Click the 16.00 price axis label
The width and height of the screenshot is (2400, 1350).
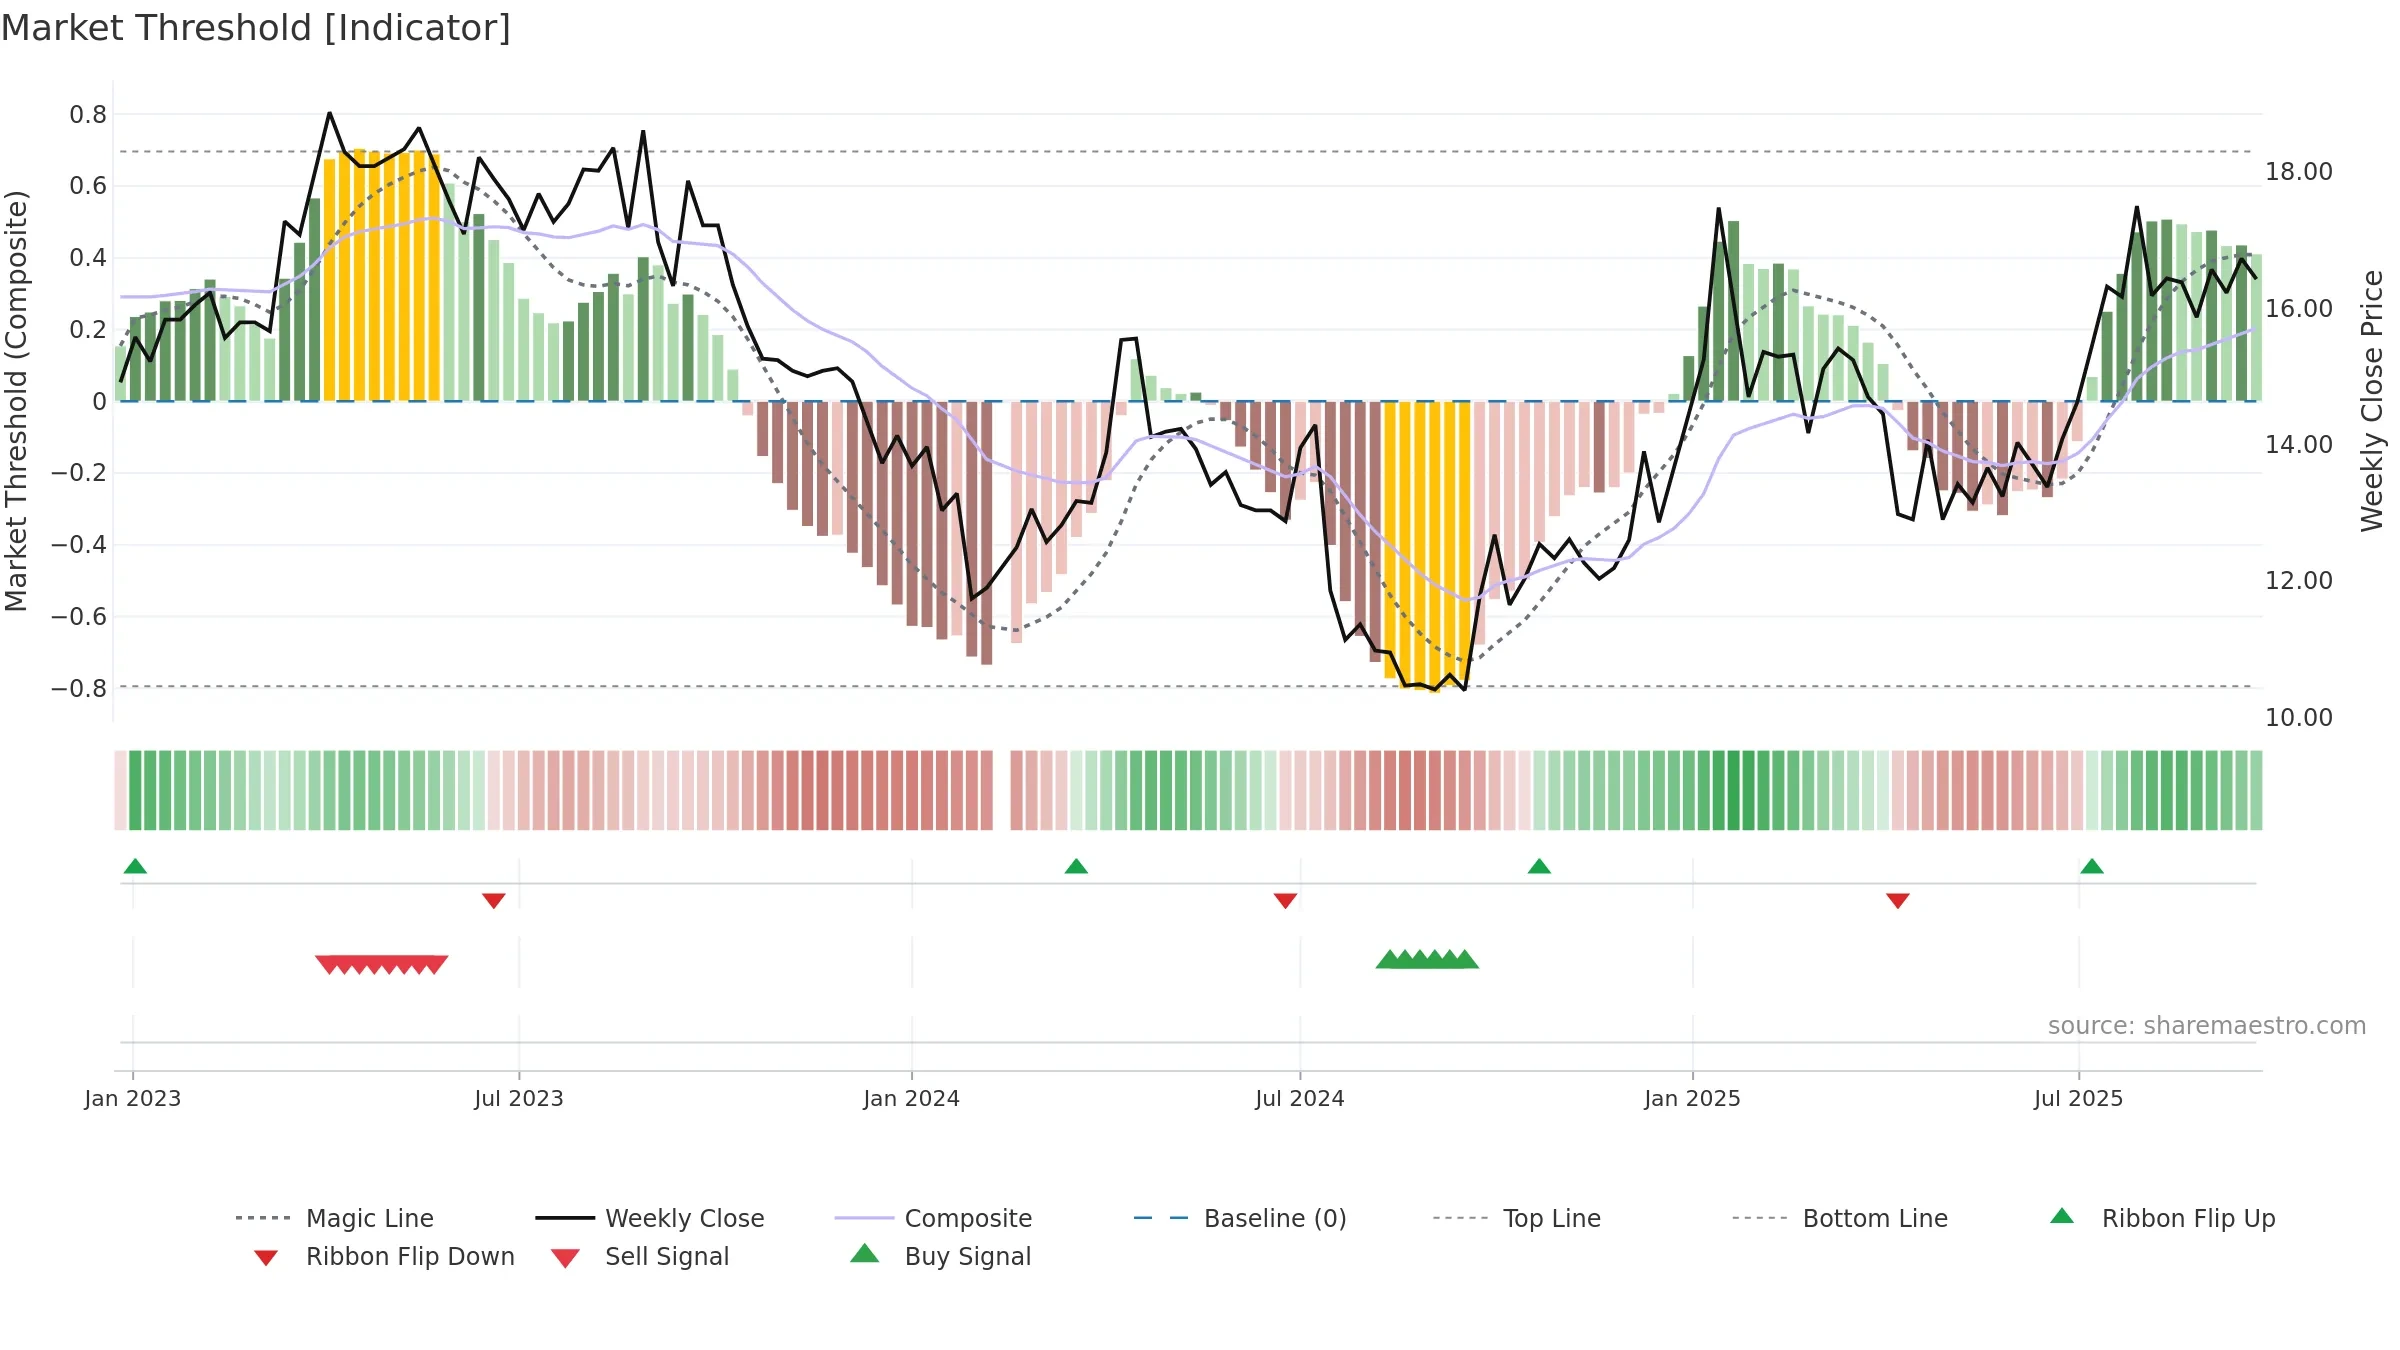[x=2299, y=309]
